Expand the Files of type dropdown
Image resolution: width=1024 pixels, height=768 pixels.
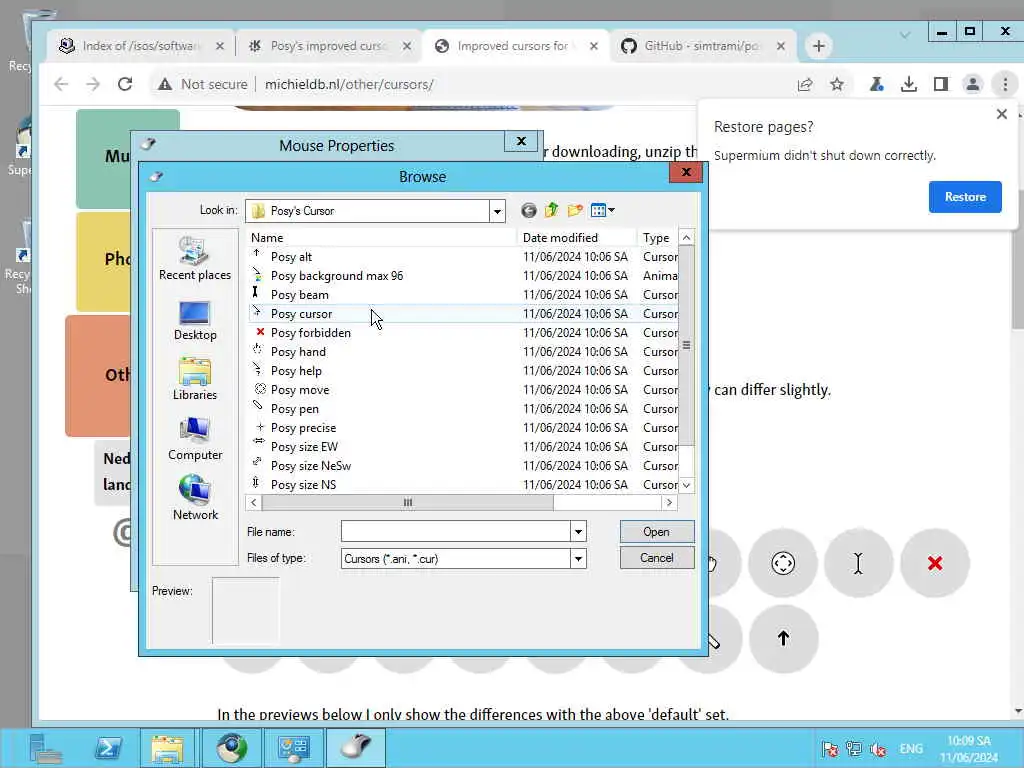578,558
